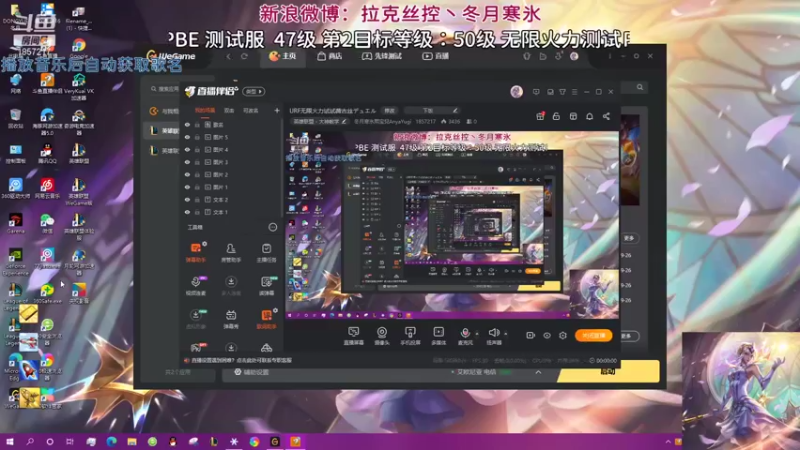Image resolution: width=800 pixels, height=450 pixels.
Task: Click the yellow 启动 launch button in WeGame
Action: (608, 371)
